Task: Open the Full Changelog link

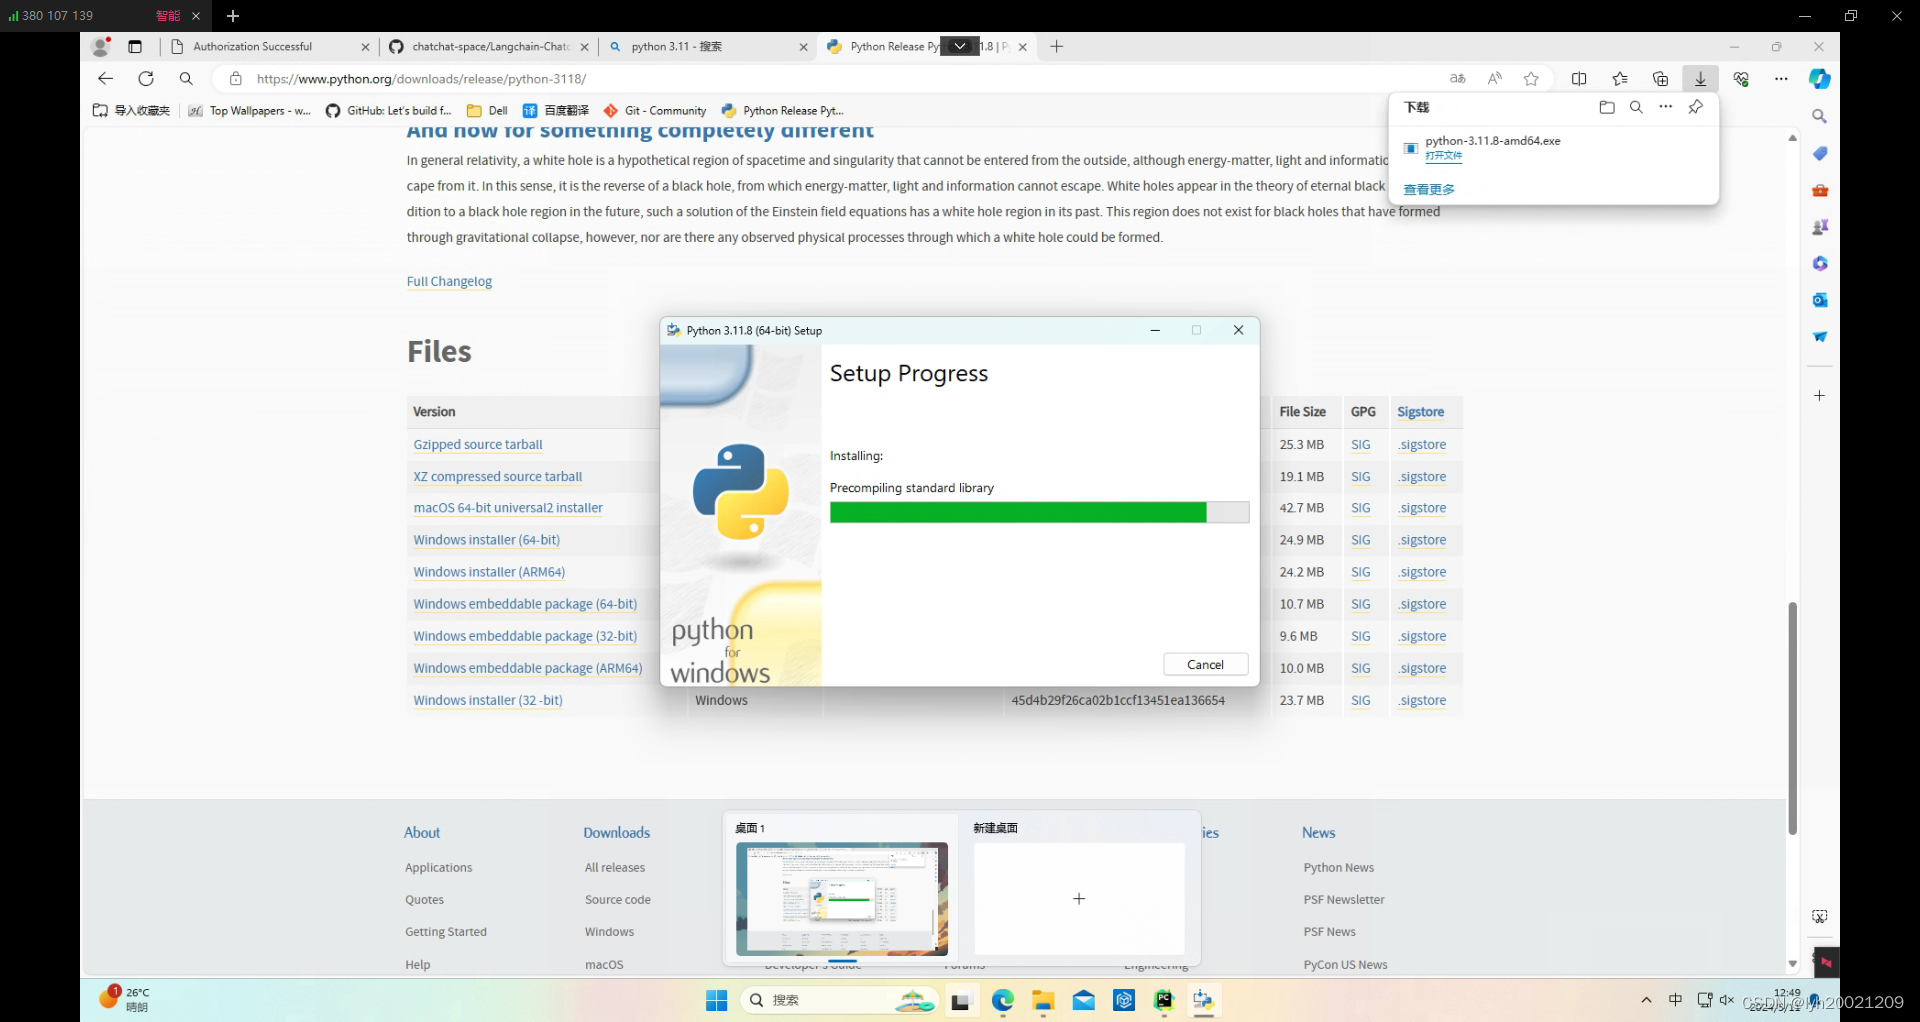Action: pyautogui.click(x=449, y=282)
